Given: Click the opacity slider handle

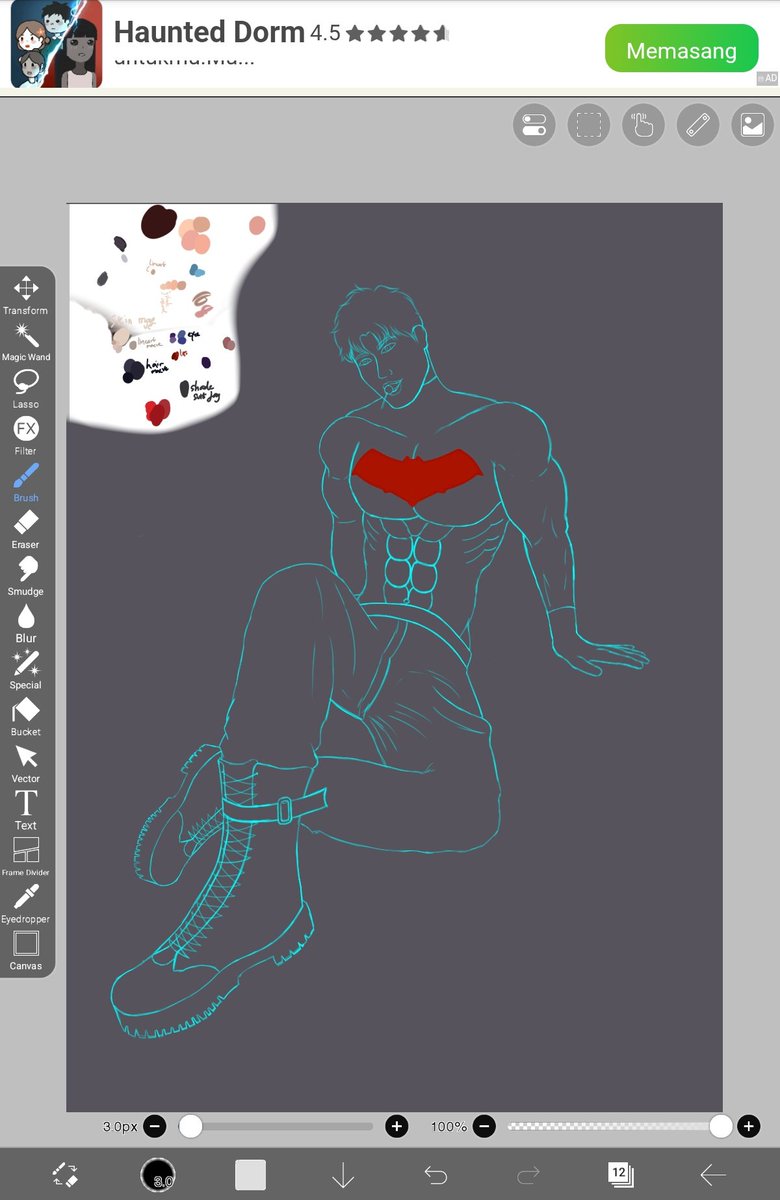Looking at the screenshot, I should click(720, 1127).
